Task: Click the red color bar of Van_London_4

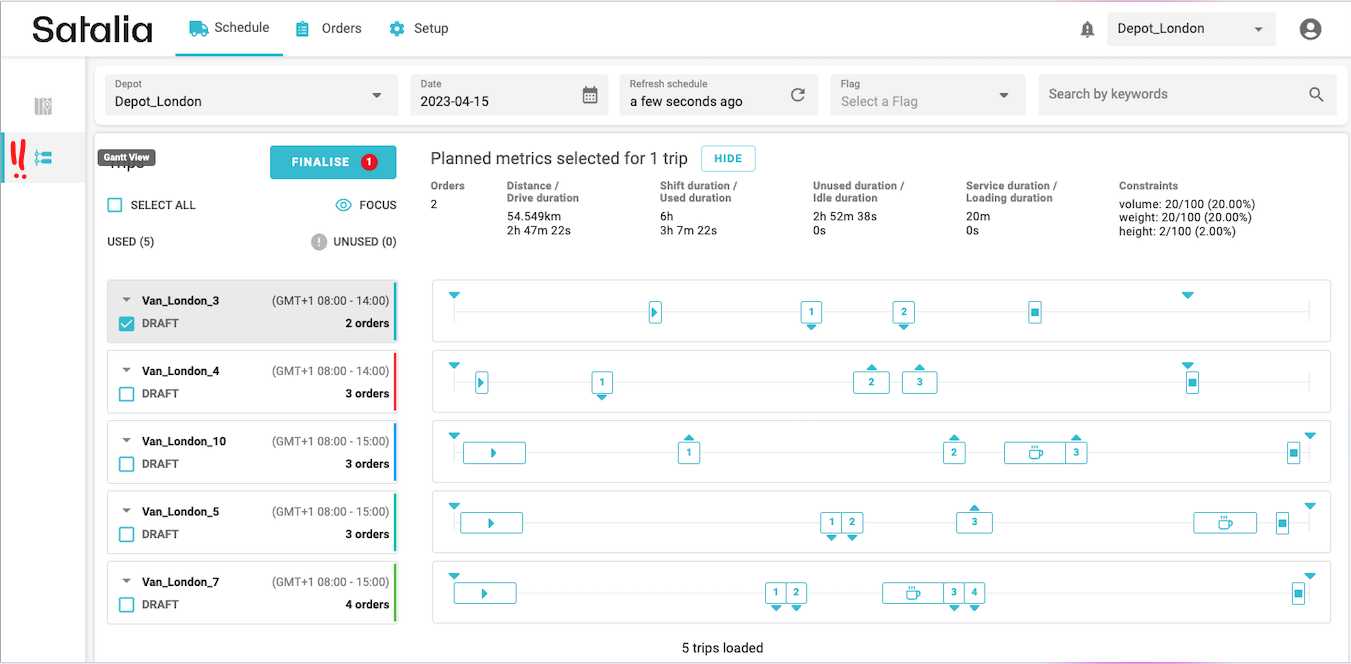Action: pos(396,381)
